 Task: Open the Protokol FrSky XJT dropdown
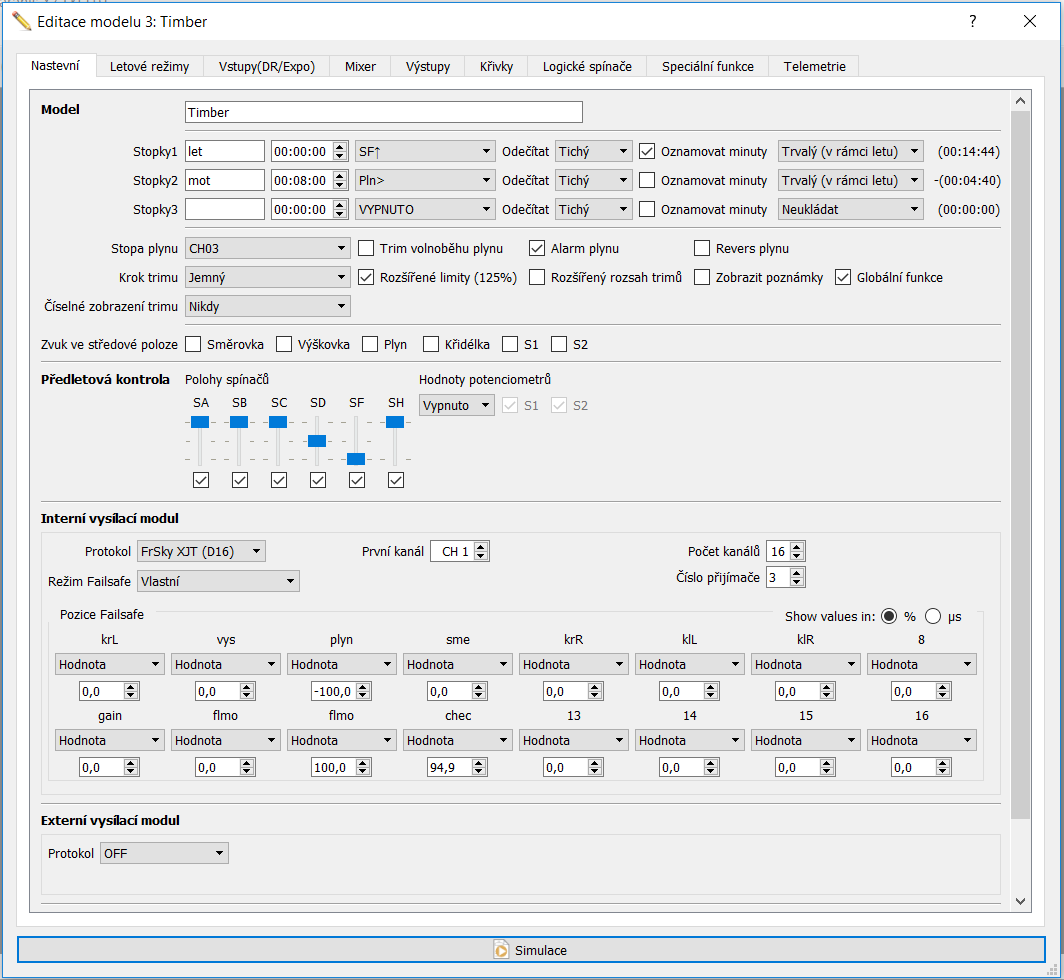201,551
